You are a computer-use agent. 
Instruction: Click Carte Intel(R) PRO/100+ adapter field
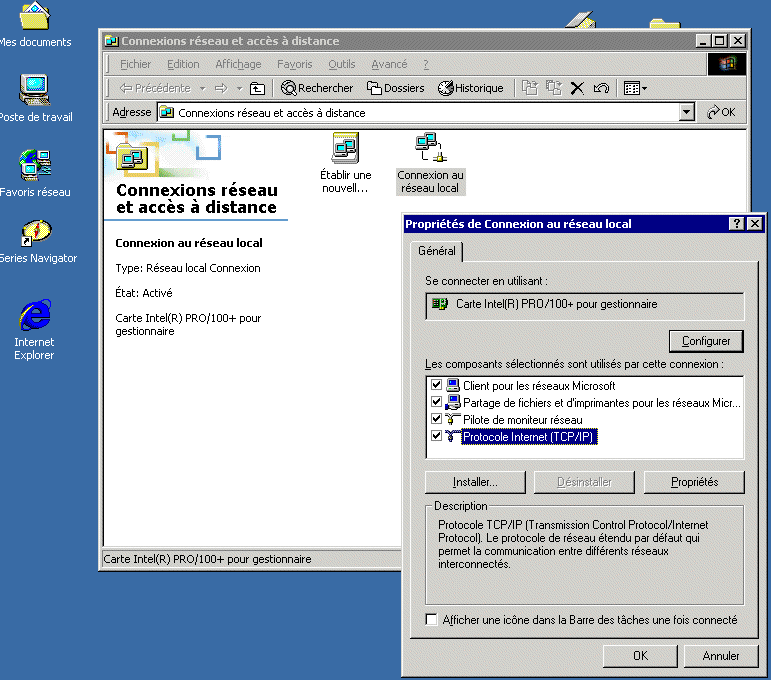pos(585,306)
